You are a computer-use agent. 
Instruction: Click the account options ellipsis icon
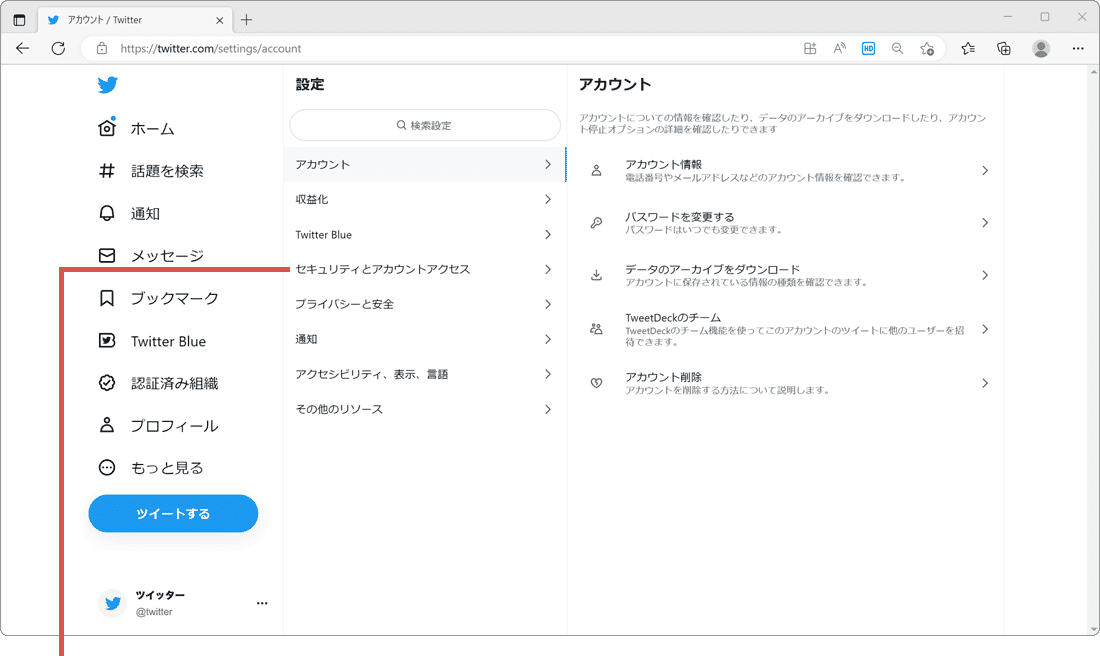[x=262, y=601]
